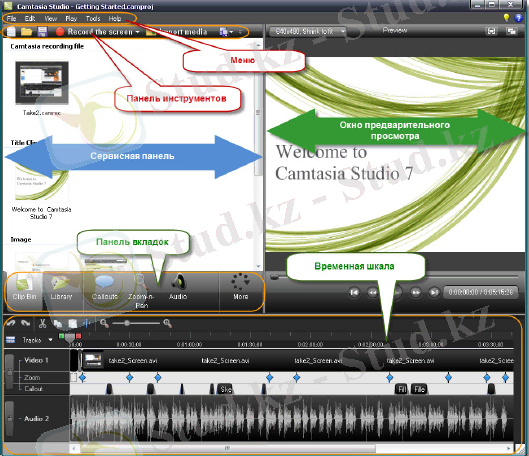Click the zoom in magnifier on timeline
The image size is (529, 456).
tap(167, 323)
